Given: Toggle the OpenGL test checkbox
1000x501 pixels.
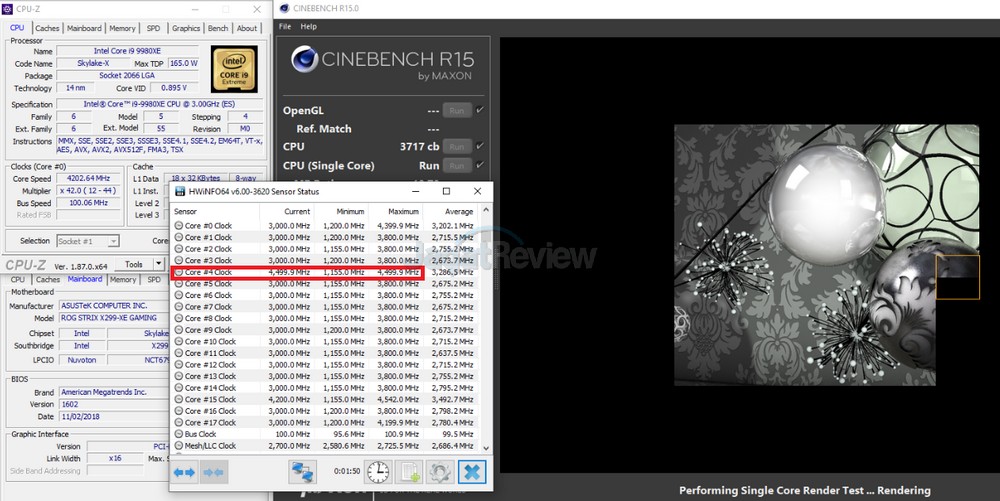Looking at the screenshot, I should (x=480, y=110).
